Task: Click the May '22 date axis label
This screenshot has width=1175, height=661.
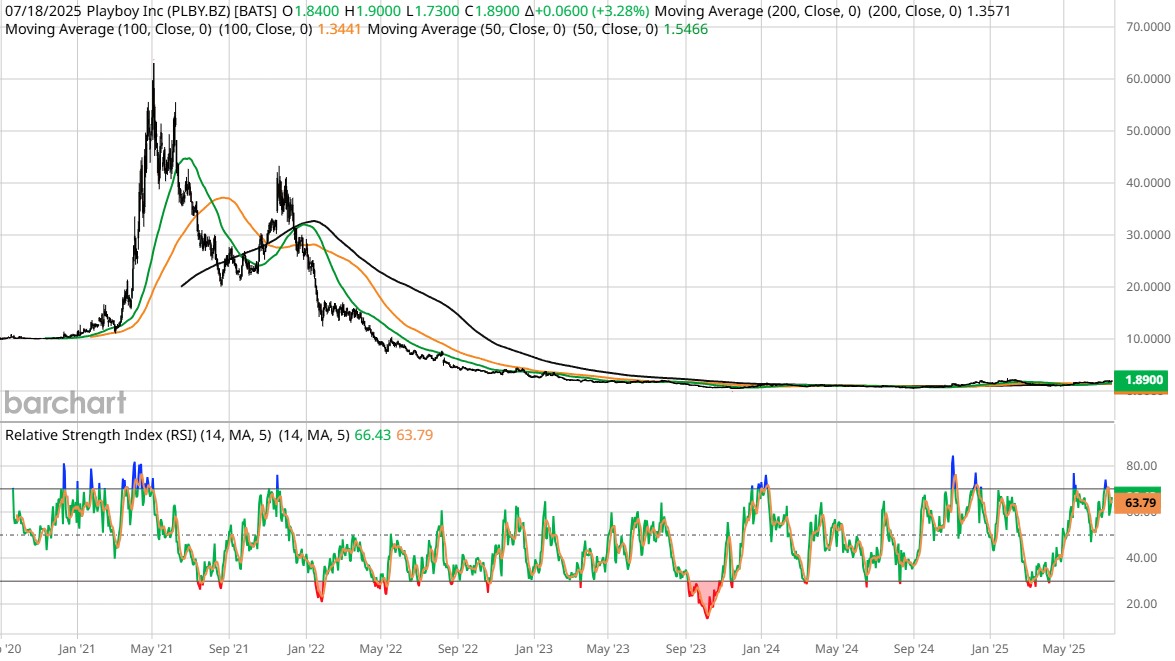Action: (381, 649)
